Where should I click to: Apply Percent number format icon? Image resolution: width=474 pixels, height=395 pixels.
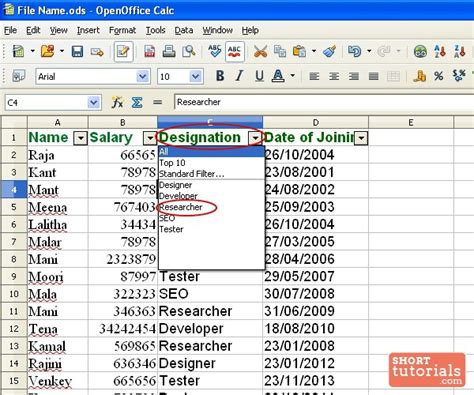point(439,76)
